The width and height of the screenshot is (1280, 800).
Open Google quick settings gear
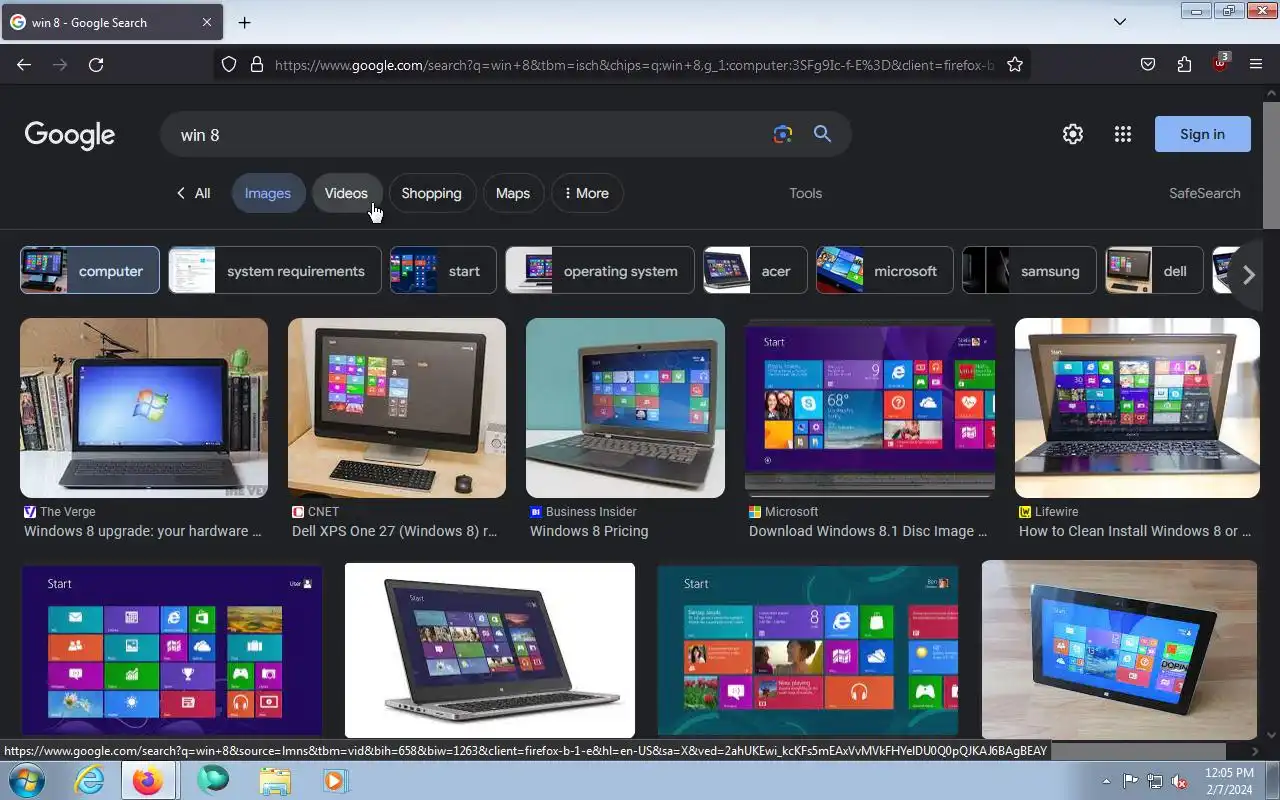point(1073,134)
